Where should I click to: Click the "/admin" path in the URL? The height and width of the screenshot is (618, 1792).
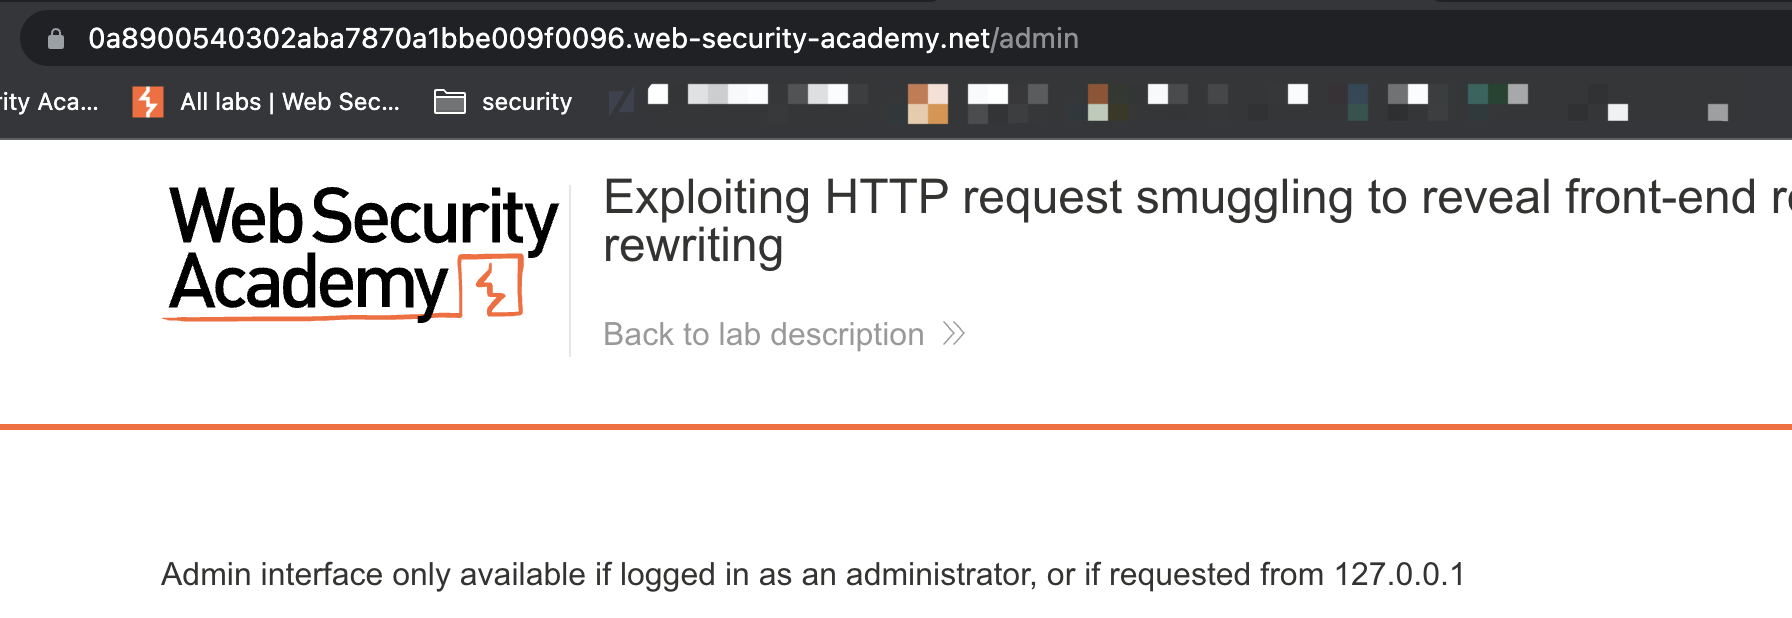(1035, 39)
